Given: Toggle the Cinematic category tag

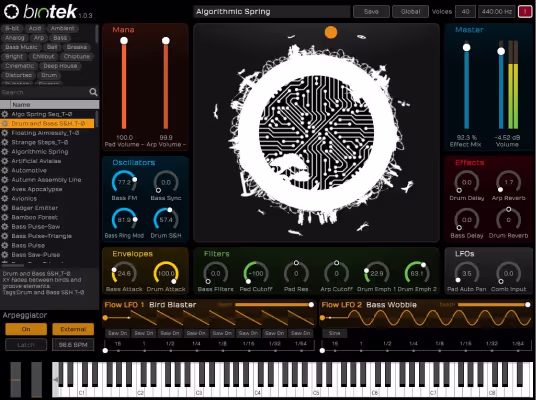Looking at the screenshot, I should (x=19, y=66).
